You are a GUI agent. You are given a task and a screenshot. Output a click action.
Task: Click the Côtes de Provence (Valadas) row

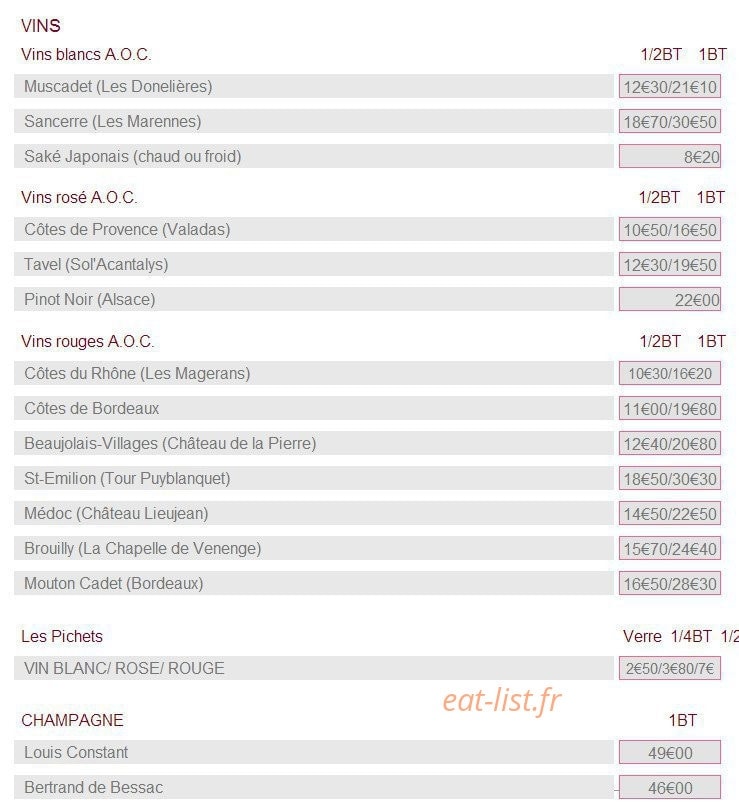[313, 229]
